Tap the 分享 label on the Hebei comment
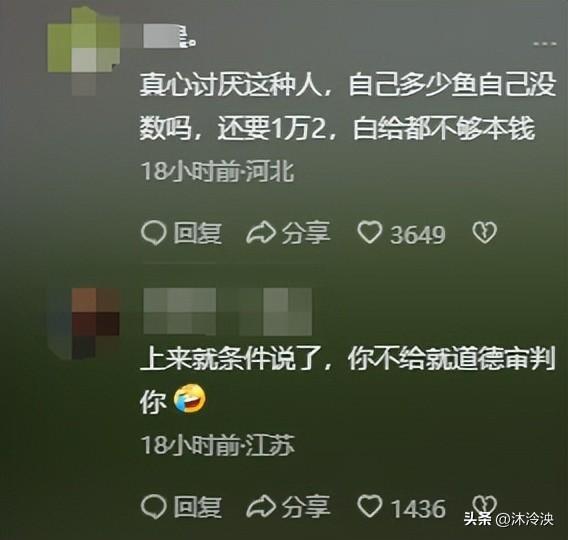 306,233
